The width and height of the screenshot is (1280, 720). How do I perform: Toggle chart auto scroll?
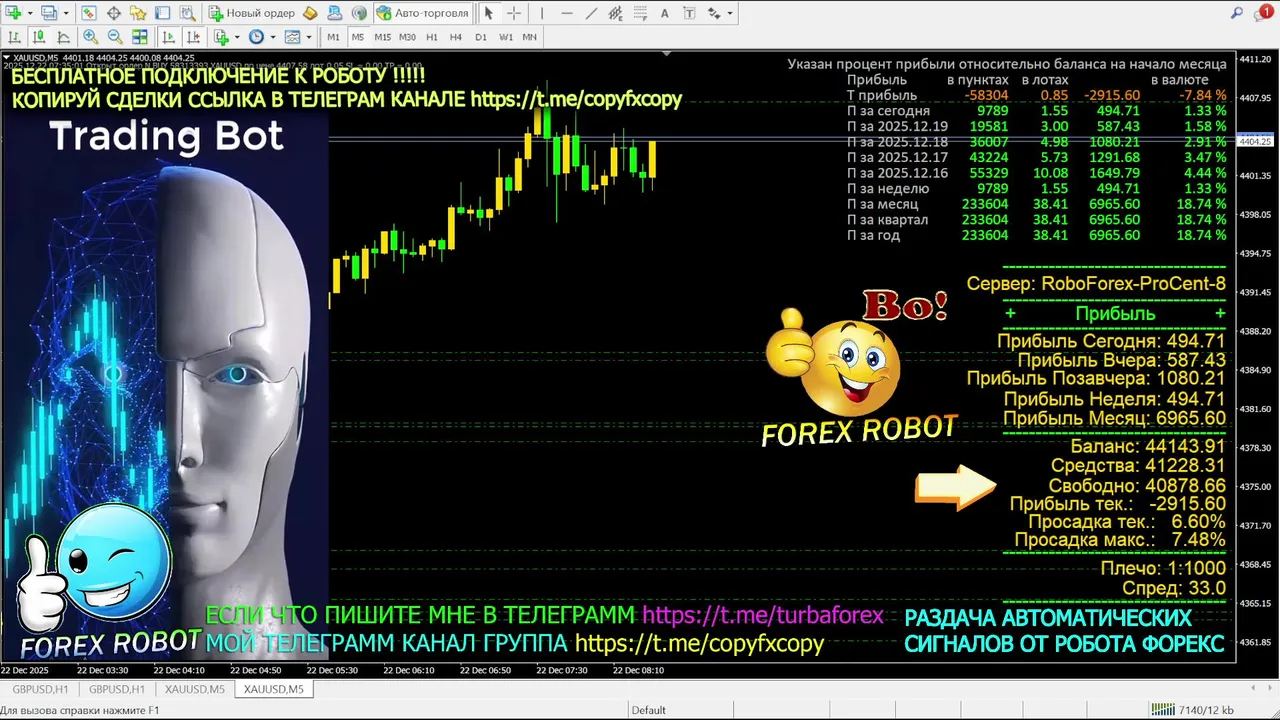coord(169,37)
